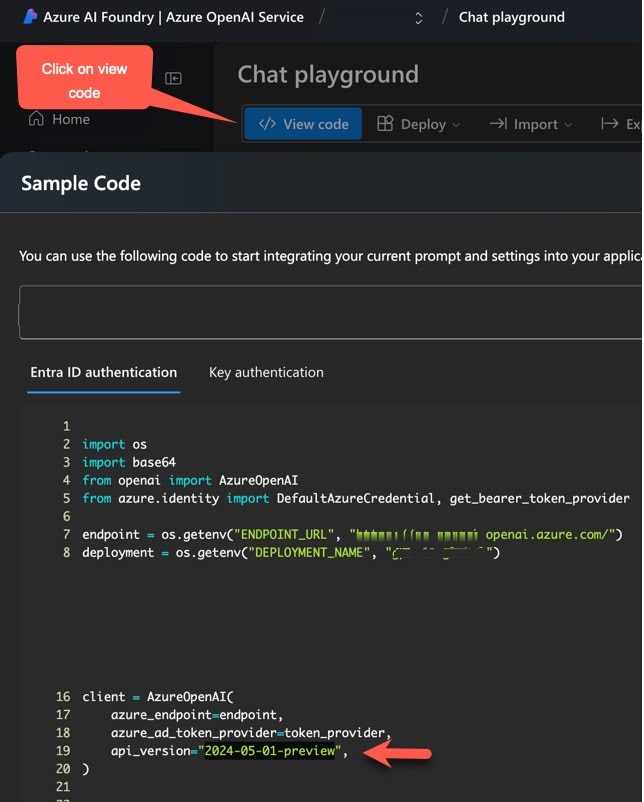Switch to the Entra ID authentication tab

pyautogui.click(x=104, y=372)
